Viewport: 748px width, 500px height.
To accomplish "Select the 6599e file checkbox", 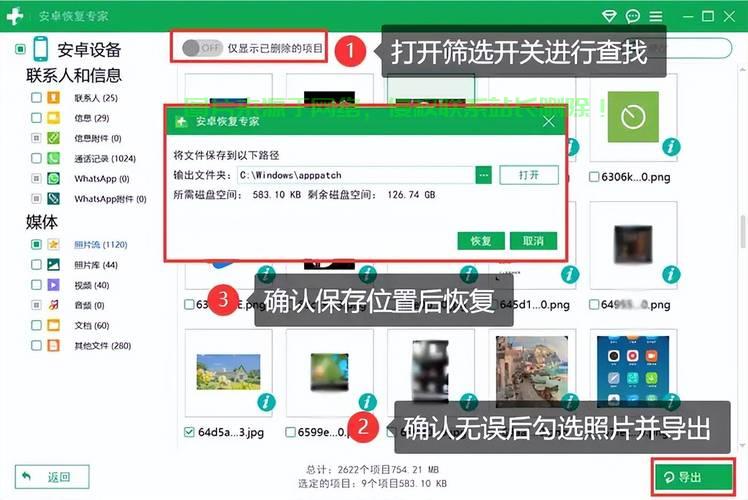I will pos(290,432).
